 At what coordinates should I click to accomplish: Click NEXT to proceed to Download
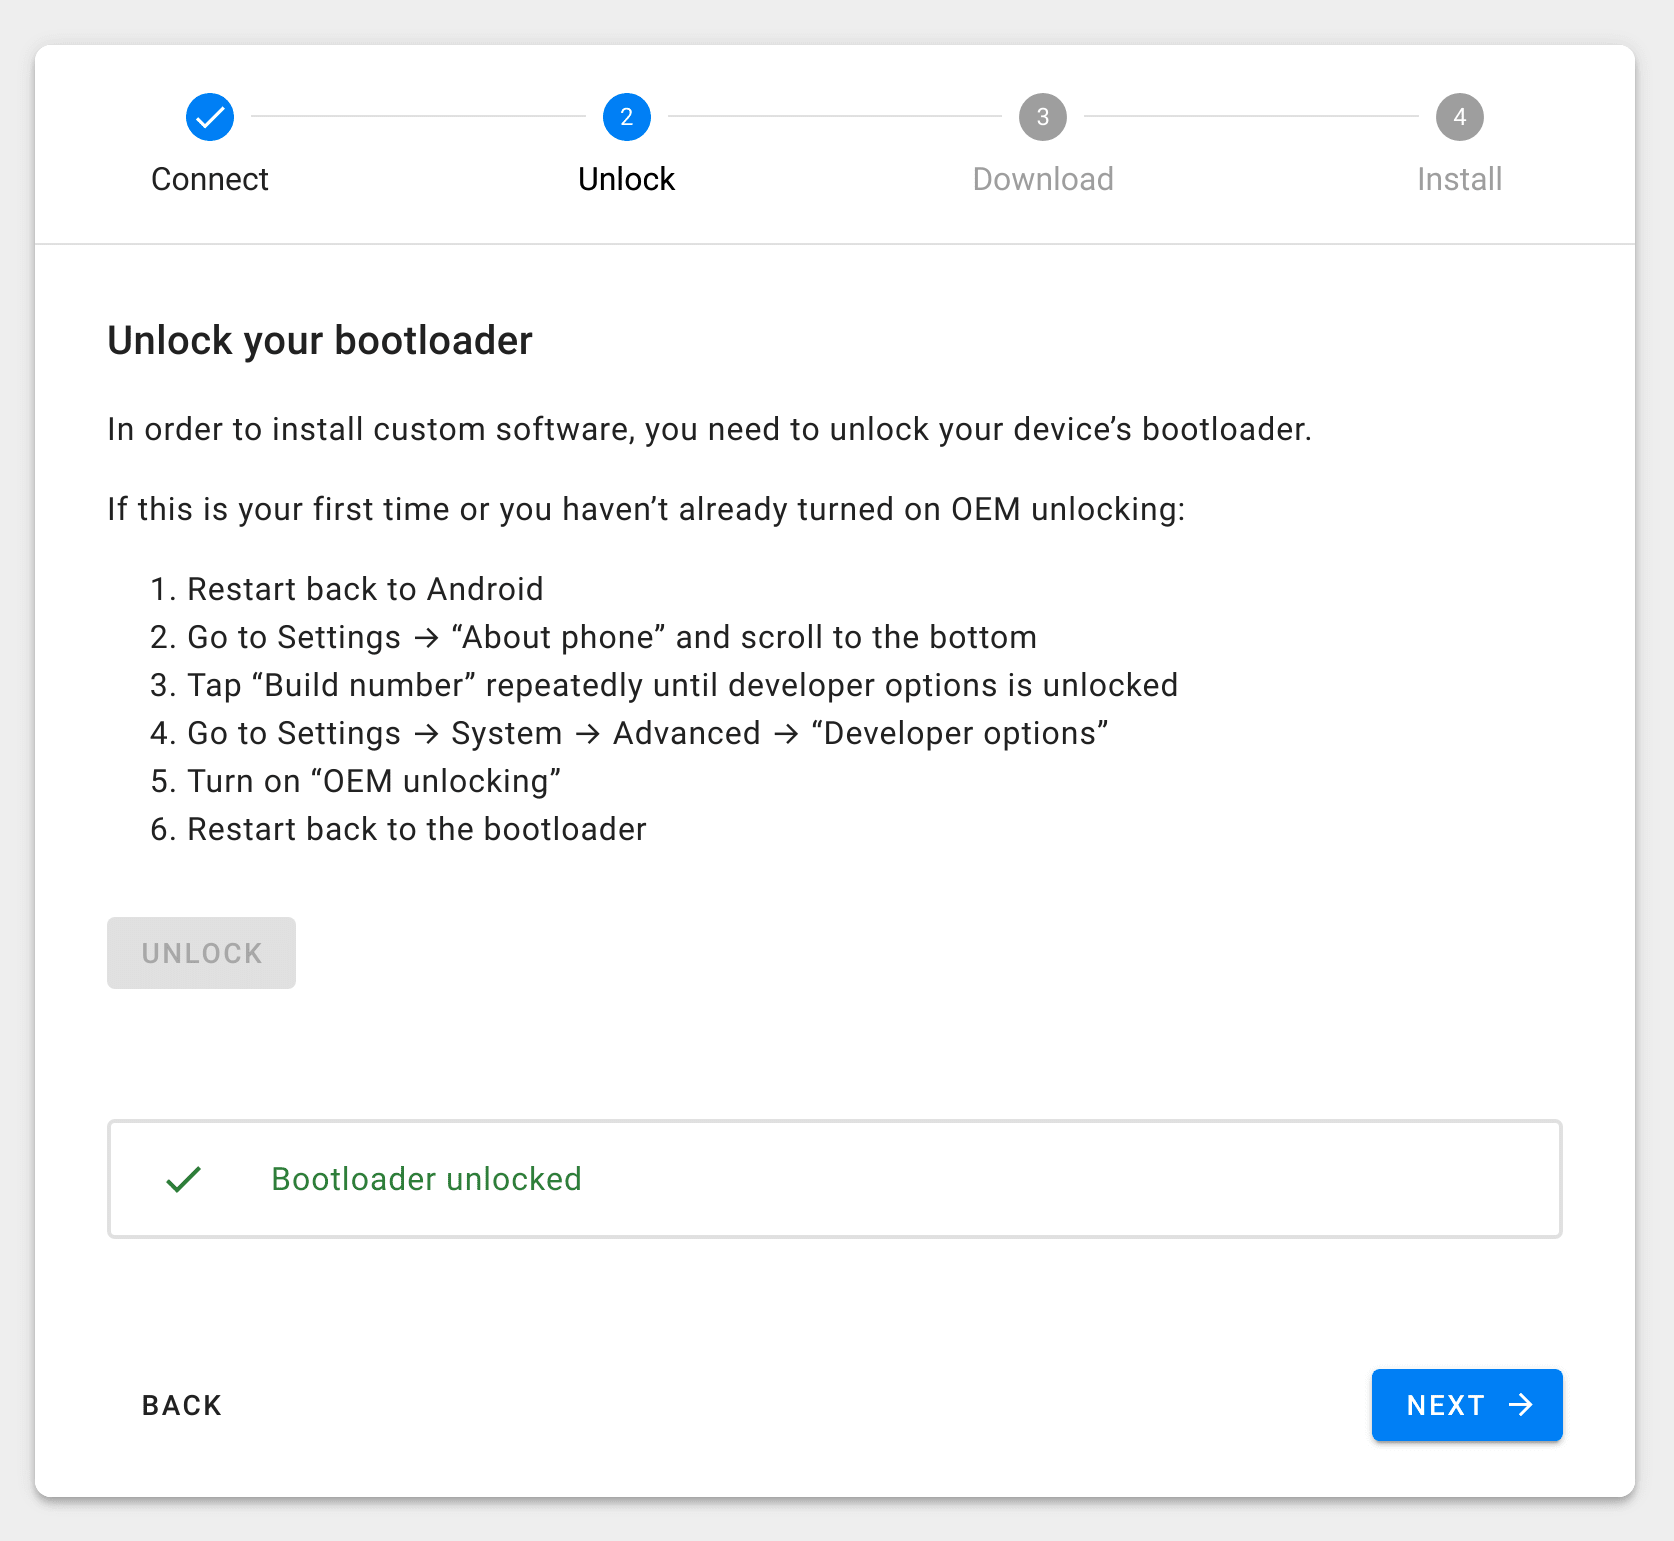click(1466, 1405)
